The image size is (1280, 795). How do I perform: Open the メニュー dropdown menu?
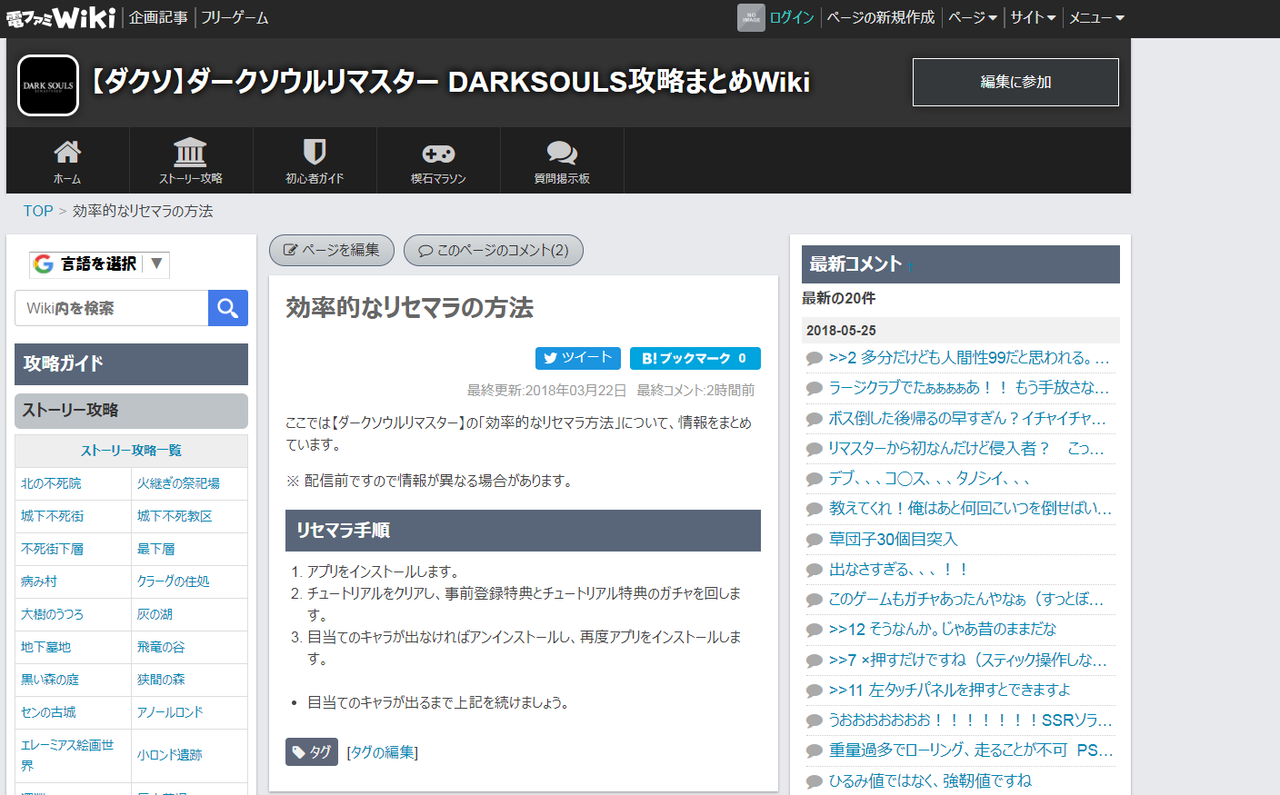tap(1096, 17)
